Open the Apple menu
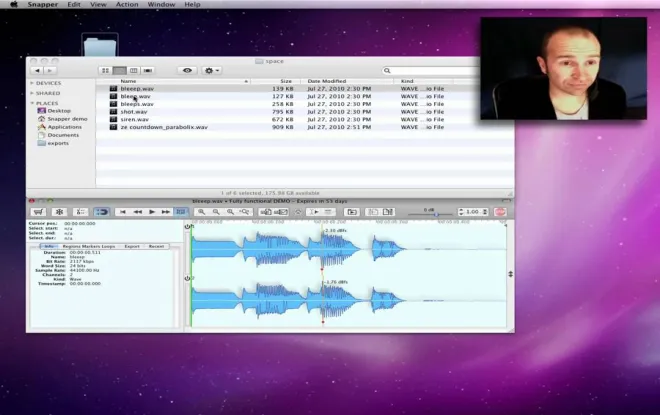The height and width of the screenshot is (415, 660). (13, 4)
